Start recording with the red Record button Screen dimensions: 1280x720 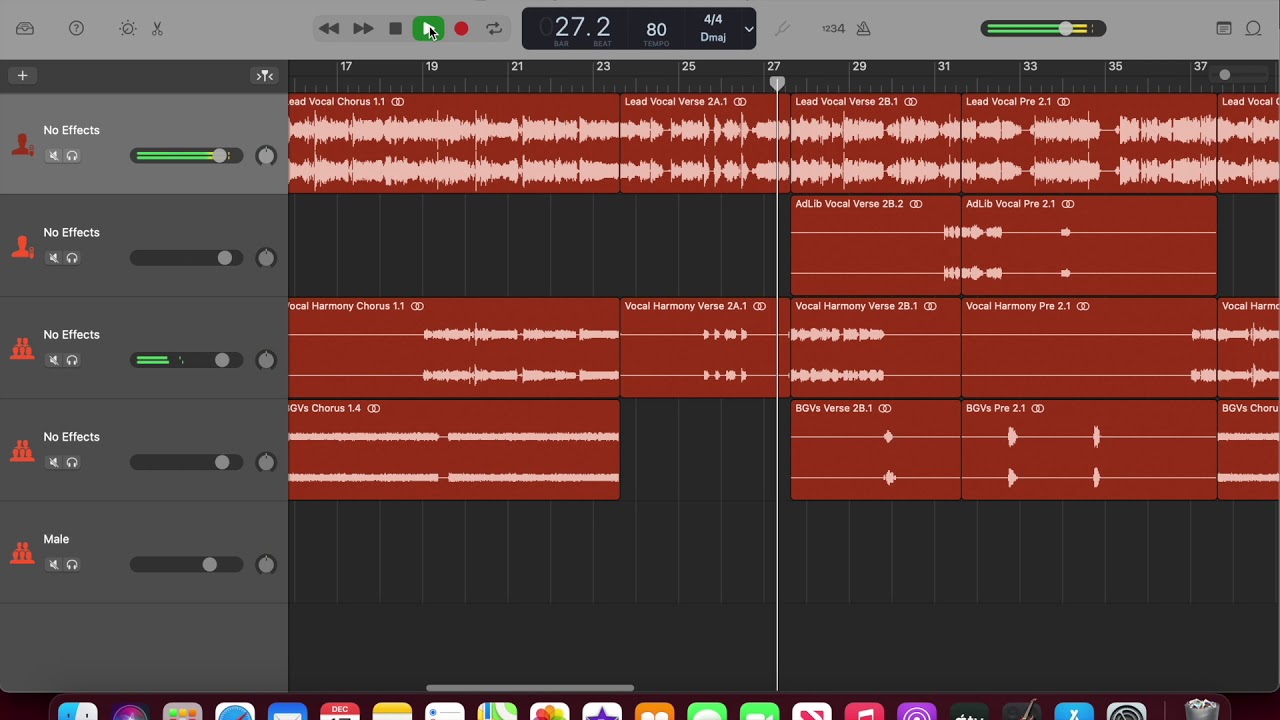(461, 29)
